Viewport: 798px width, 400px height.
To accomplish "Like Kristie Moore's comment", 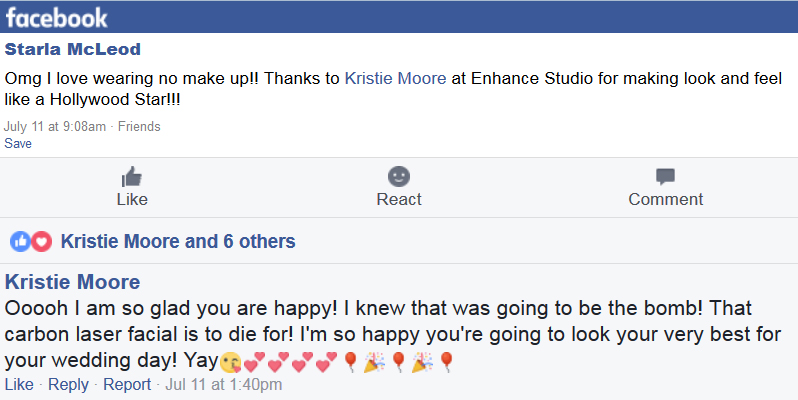I will pos(19,384).
